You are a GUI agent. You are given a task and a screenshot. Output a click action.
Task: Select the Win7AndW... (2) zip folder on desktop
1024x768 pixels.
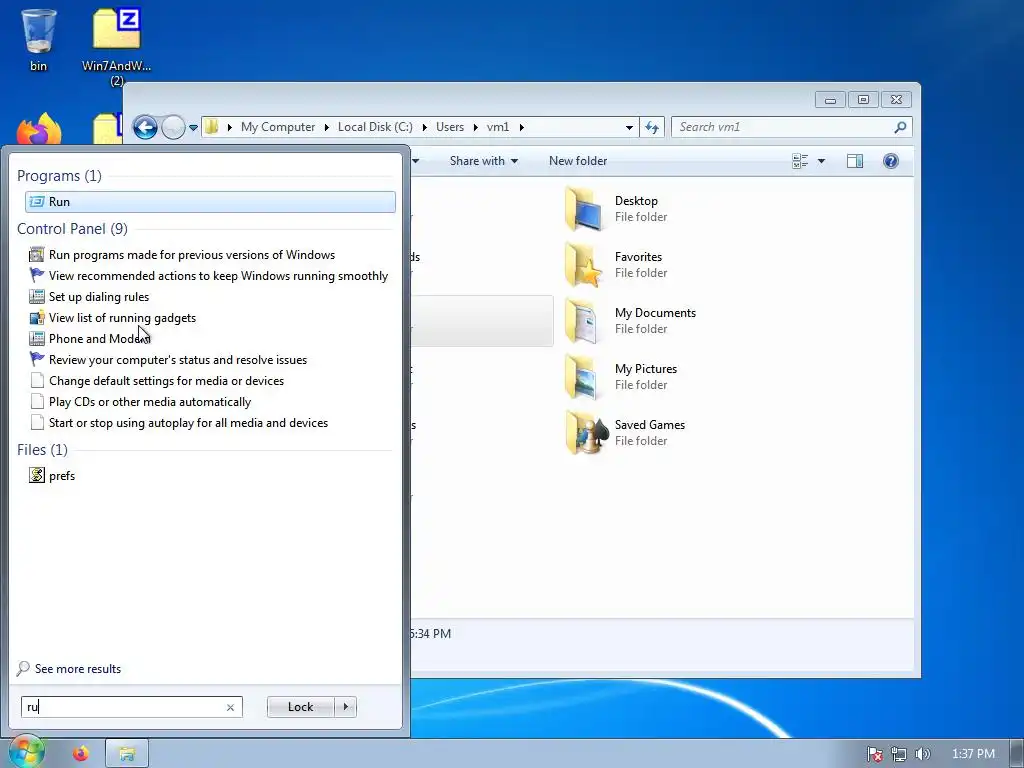click(116, 46)
